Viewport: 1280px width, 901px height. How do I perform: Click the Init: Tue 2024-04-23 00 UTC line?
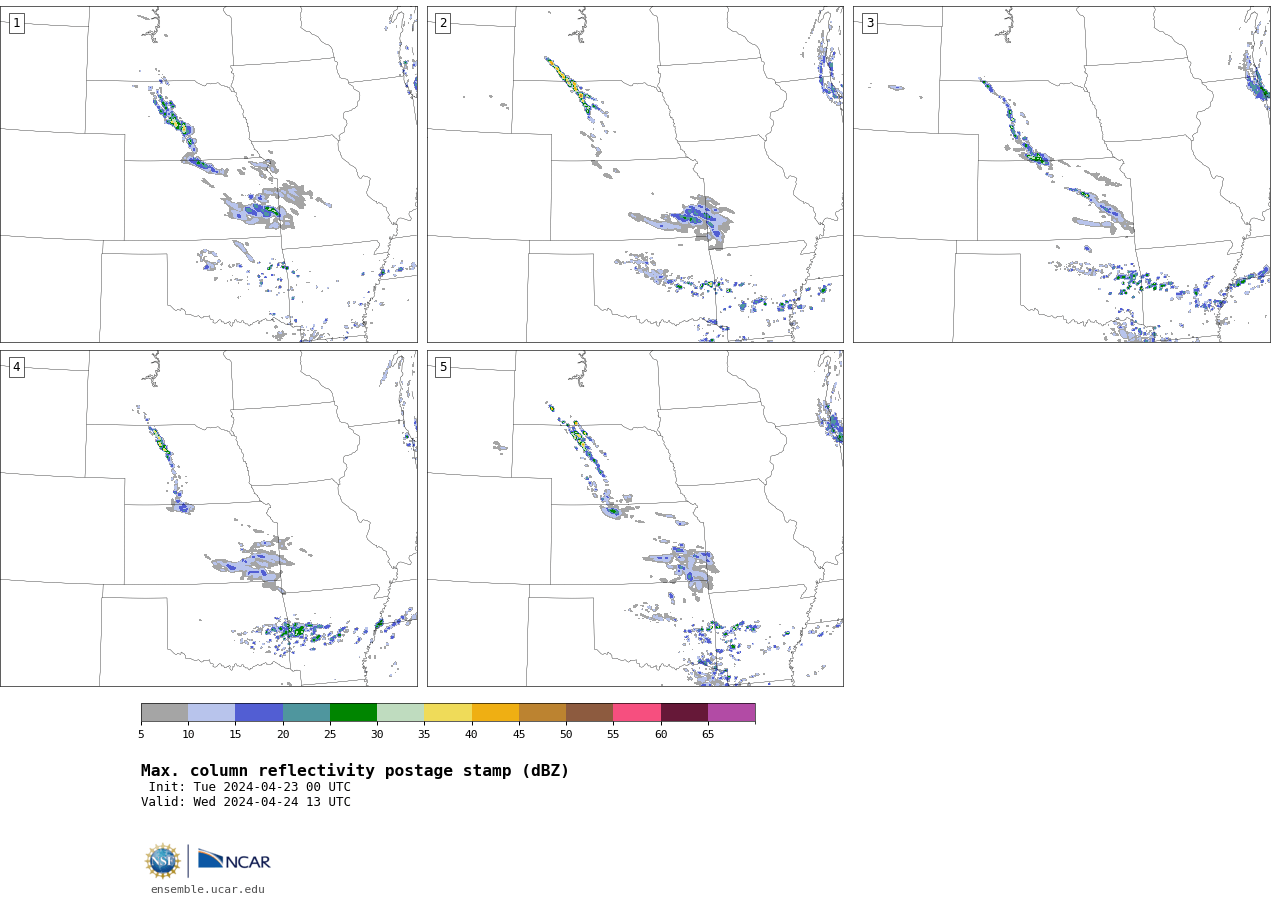(250, 787)
